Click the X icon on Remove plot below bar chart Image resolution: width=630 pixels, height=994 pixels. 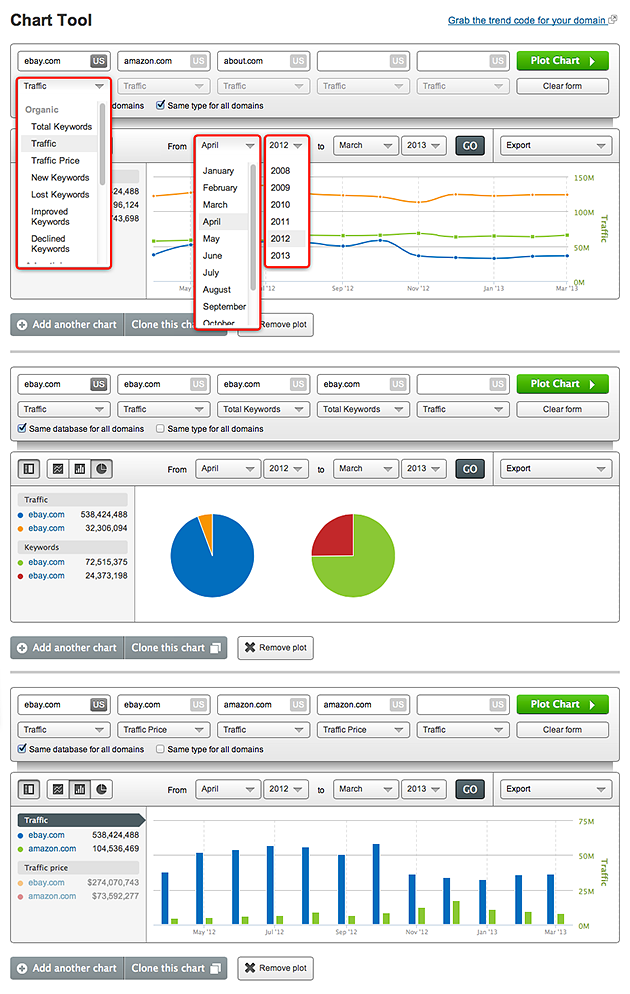click(x=250, y=968)
